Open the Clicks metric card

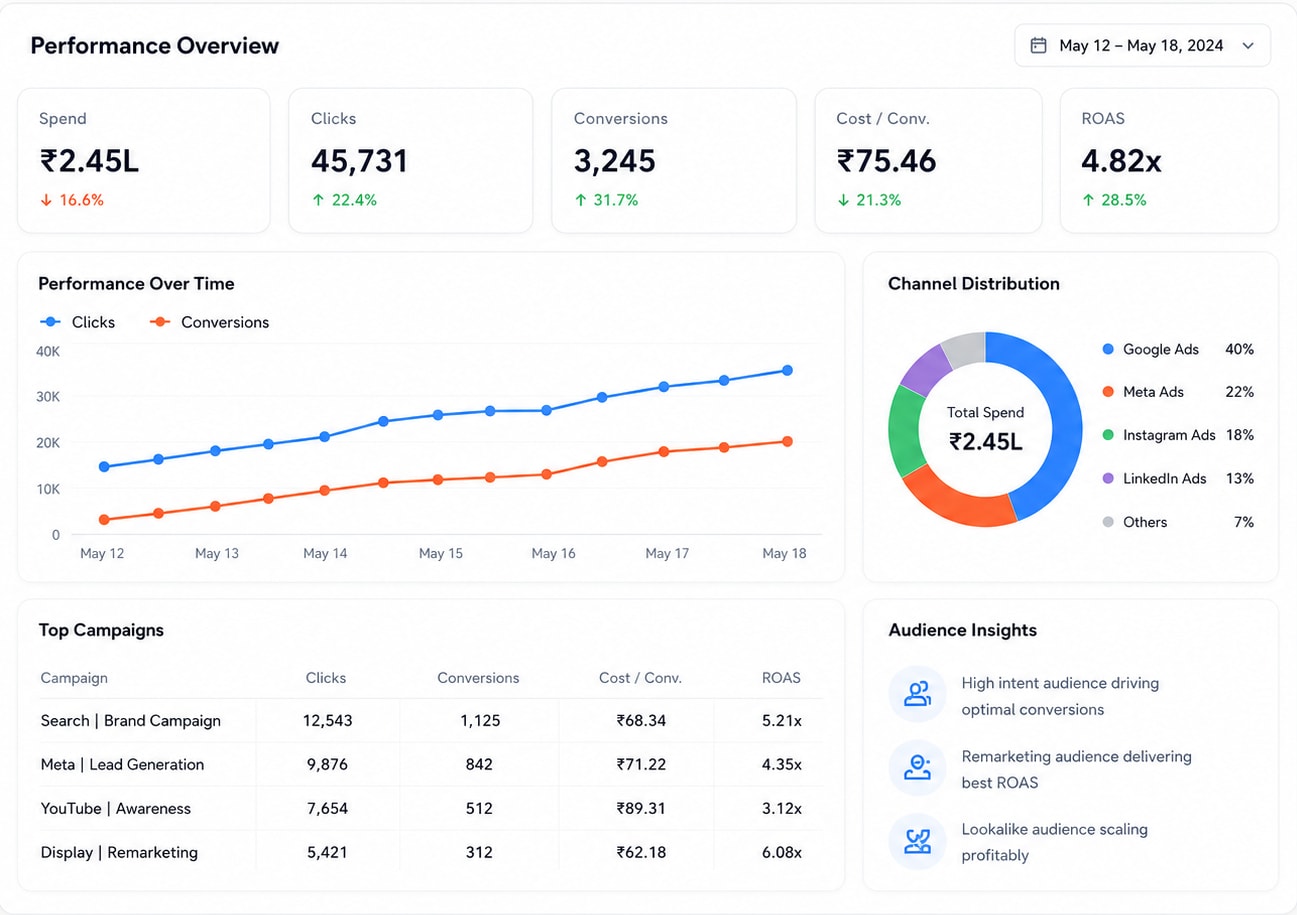411,161
